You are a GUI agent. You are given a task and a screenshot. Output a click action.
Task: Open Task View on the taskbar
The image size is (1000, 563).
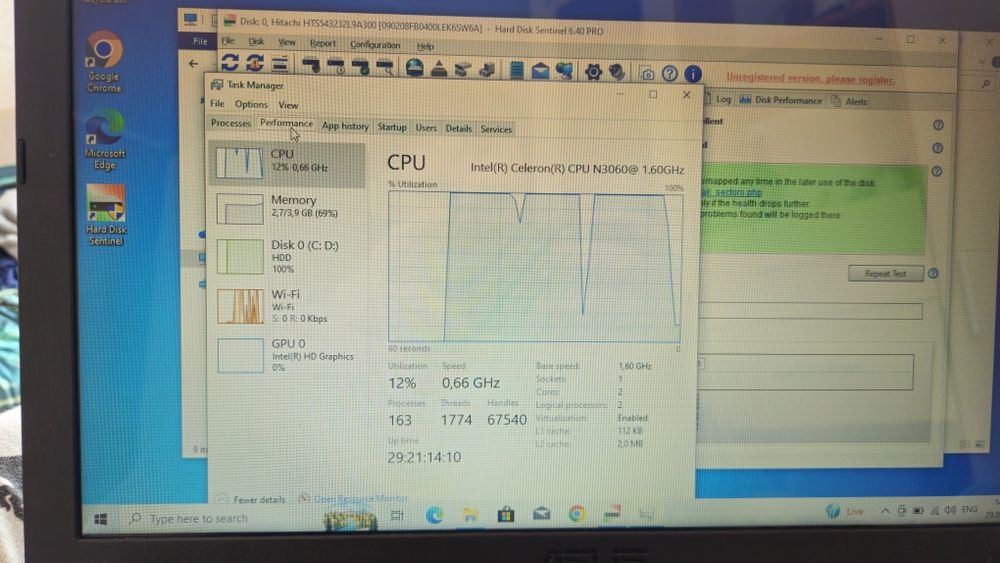[x=397, y=515]
